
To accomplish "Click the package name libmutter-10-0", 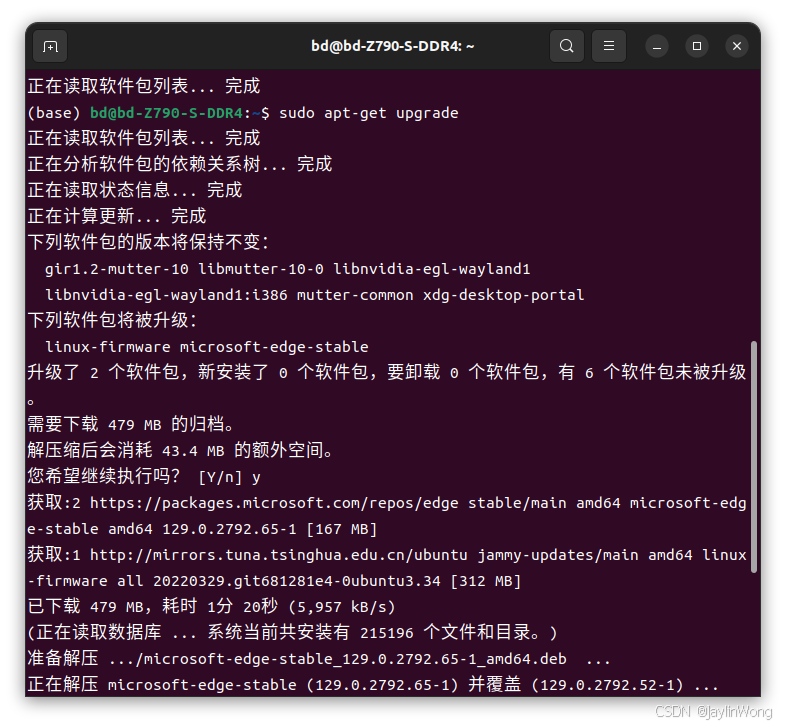I will [x=261, y=269].
